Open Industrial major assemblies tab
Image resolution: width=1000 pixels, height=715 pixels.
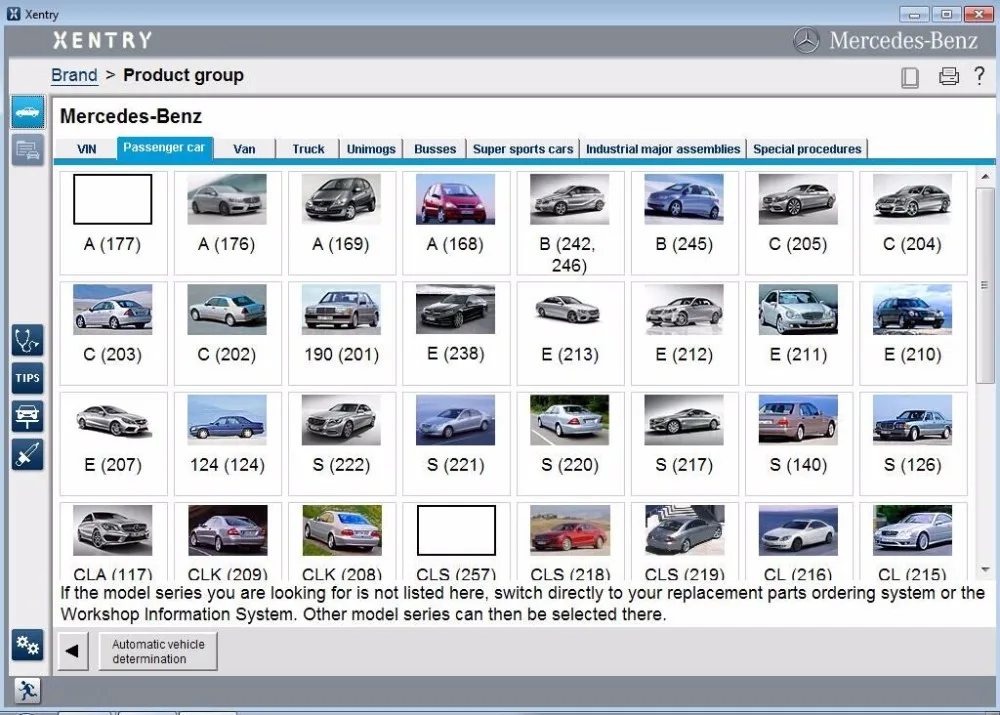pos(663,149)
